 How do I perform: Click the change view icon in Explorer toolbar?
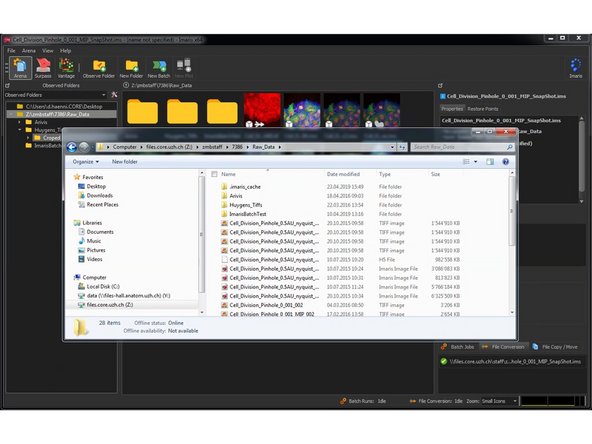(466, 162)
